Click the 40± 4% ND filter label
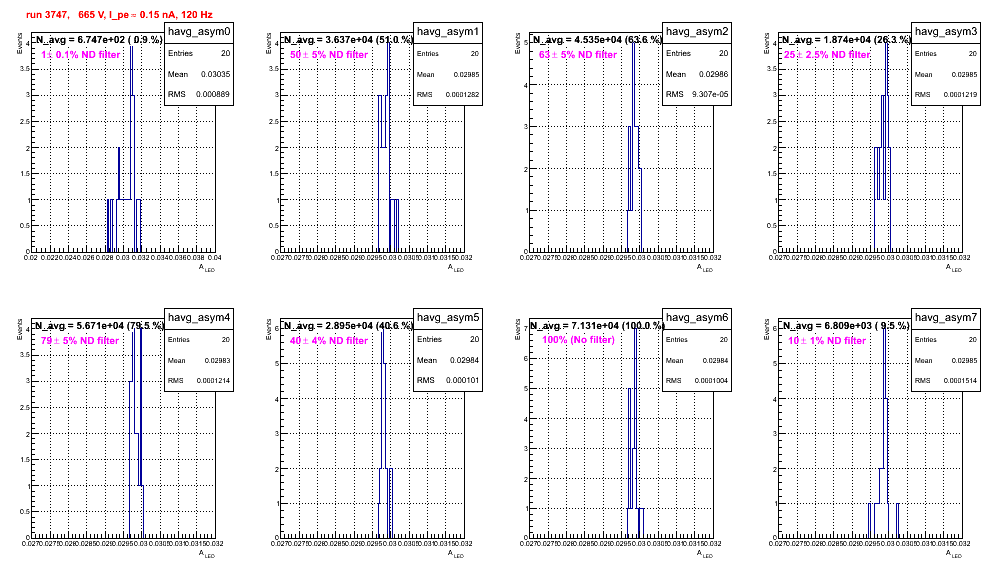 [329, 341]
